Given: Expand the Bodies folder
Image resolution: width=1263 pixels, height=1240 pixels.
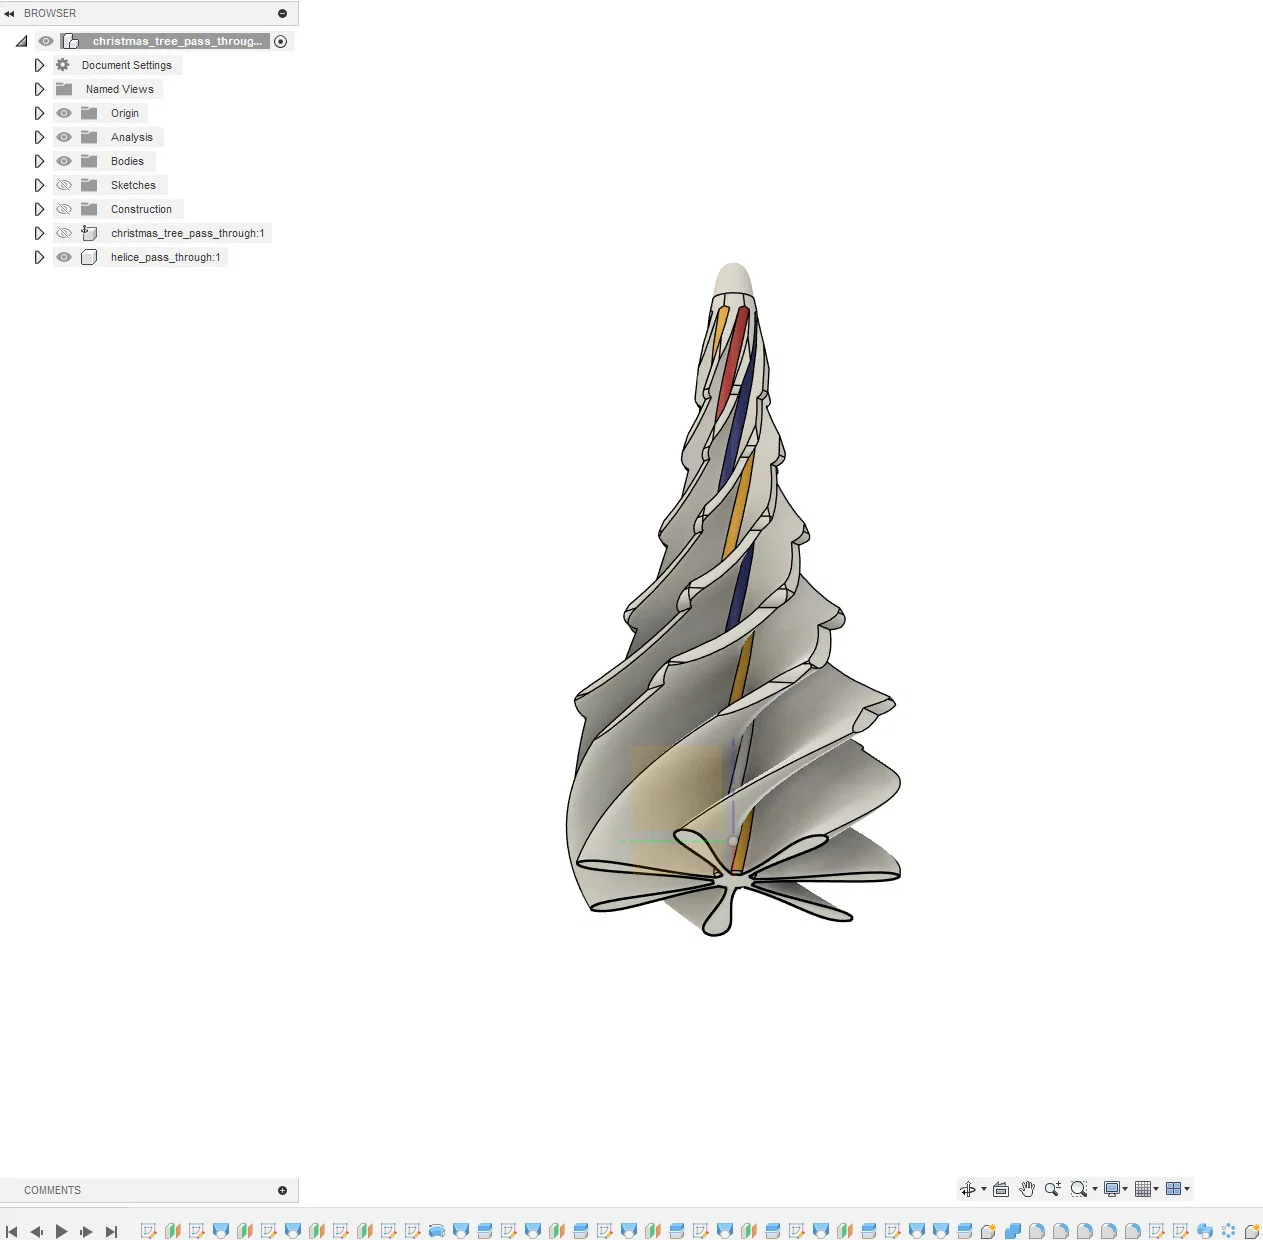Looking at the screenshot, I should pyautogui.click(x=39, y=161).
